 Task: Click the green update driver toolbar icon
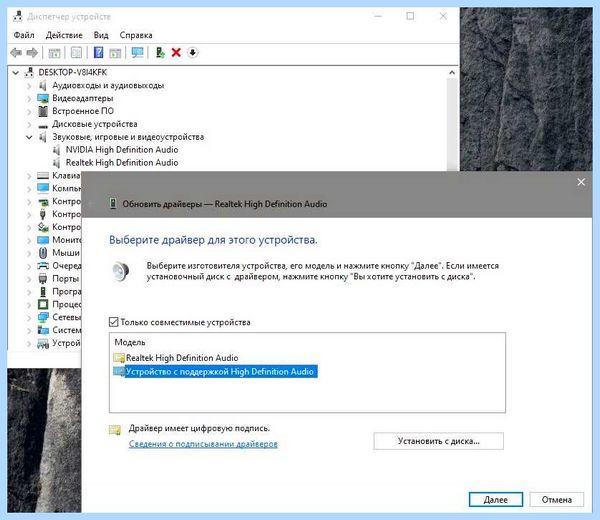coord(160,52)
